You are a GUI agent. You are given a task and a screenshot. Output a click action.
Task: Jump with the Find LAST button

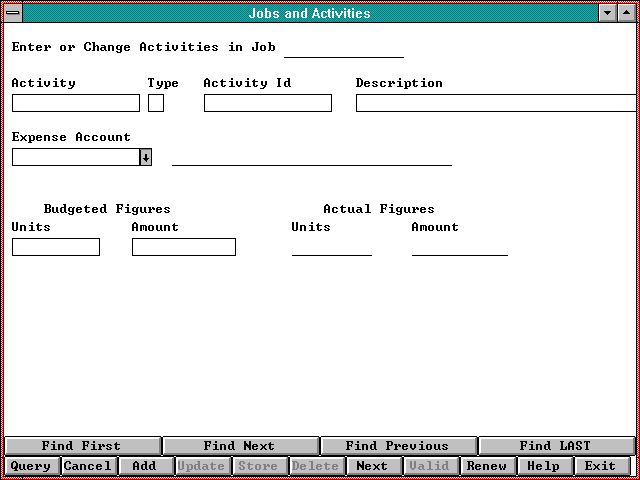tap(555, 446)
